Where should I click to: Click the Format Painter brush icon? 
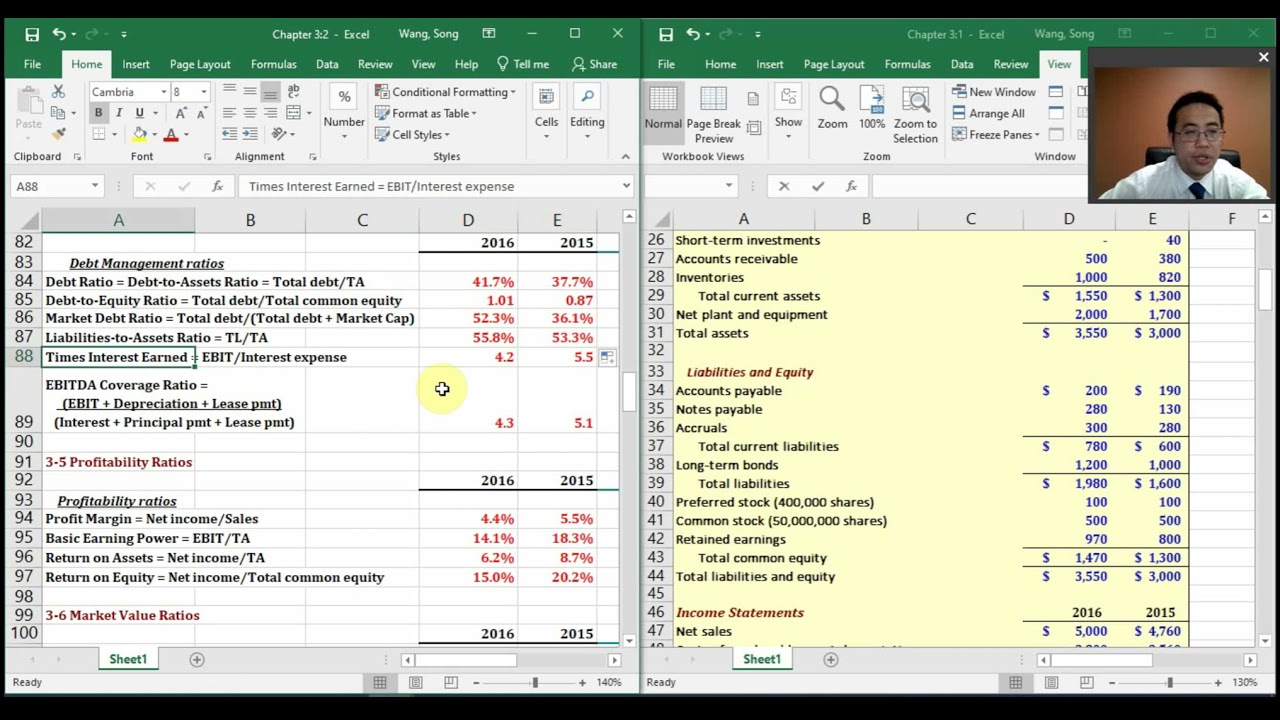pos(58,134)
